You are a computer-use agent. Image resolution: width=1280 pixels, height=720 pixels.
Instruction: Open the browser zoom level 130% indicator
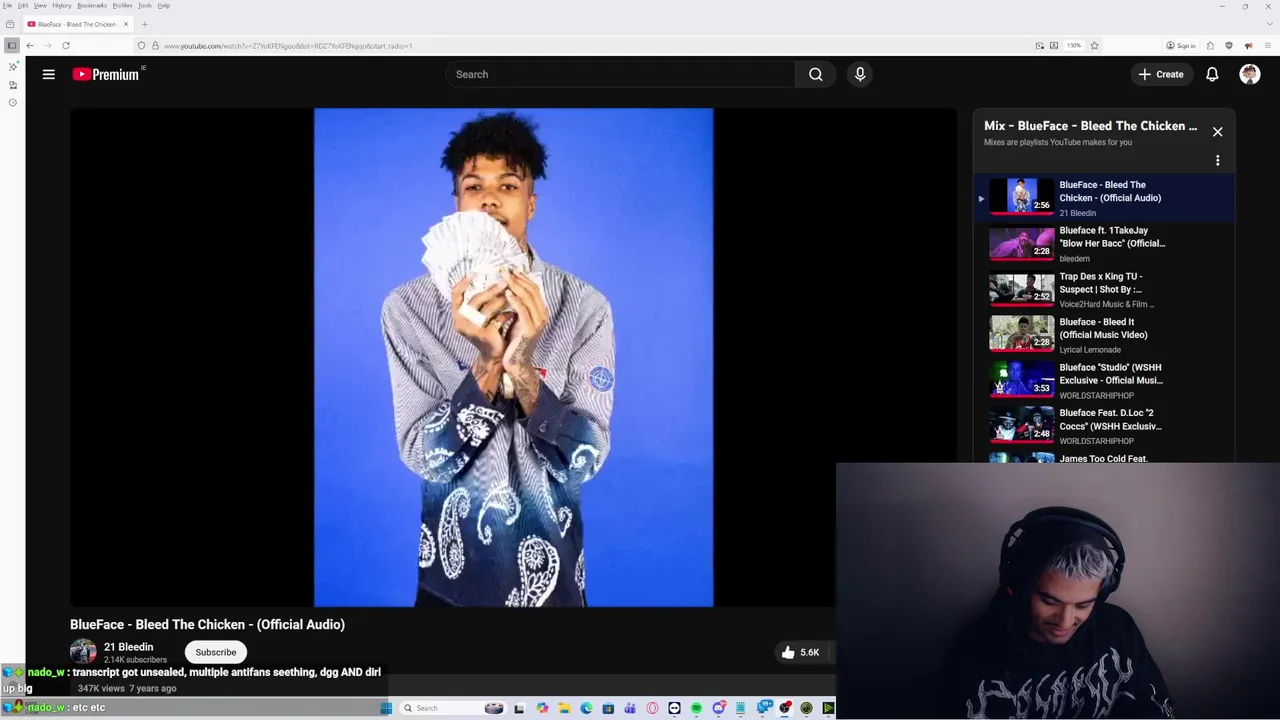pyautogui.click(x=1074, y=45)
